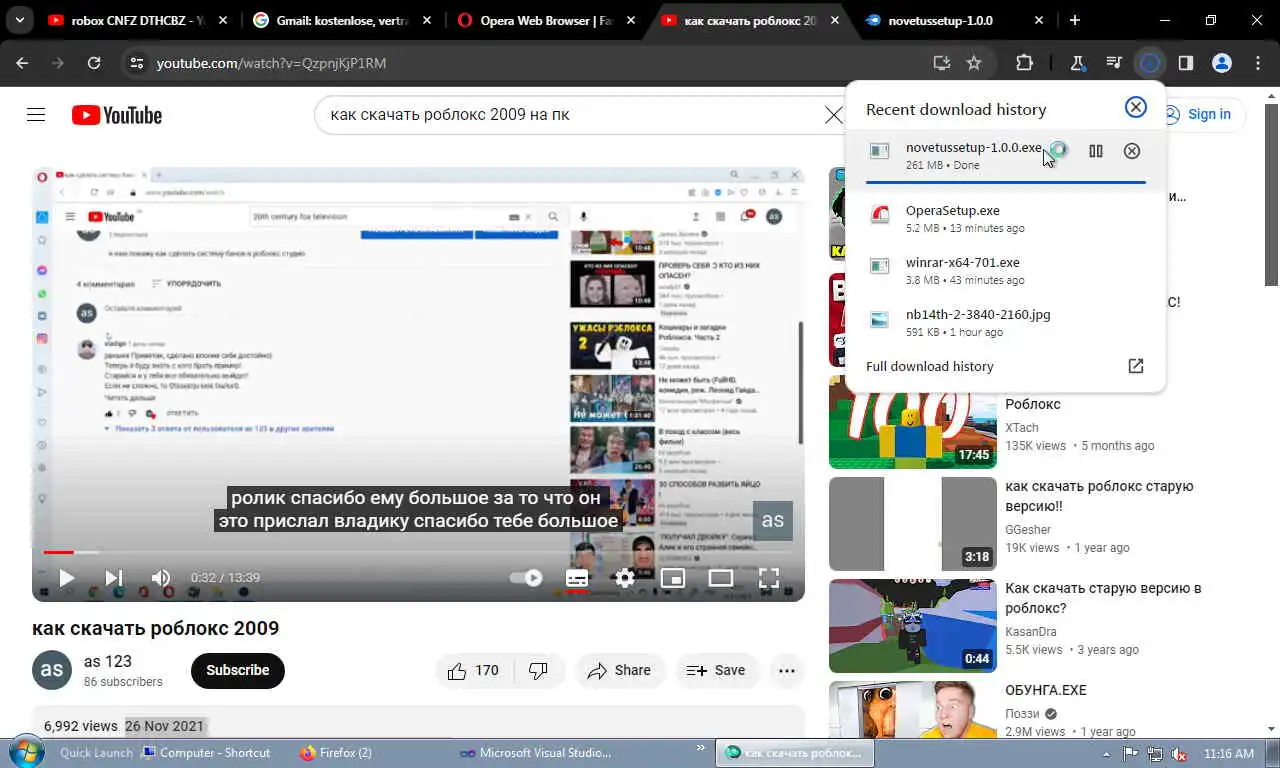Screen dimensions: 1280x768
Task: Sign in to YouTube
Action: point(1198,114)
